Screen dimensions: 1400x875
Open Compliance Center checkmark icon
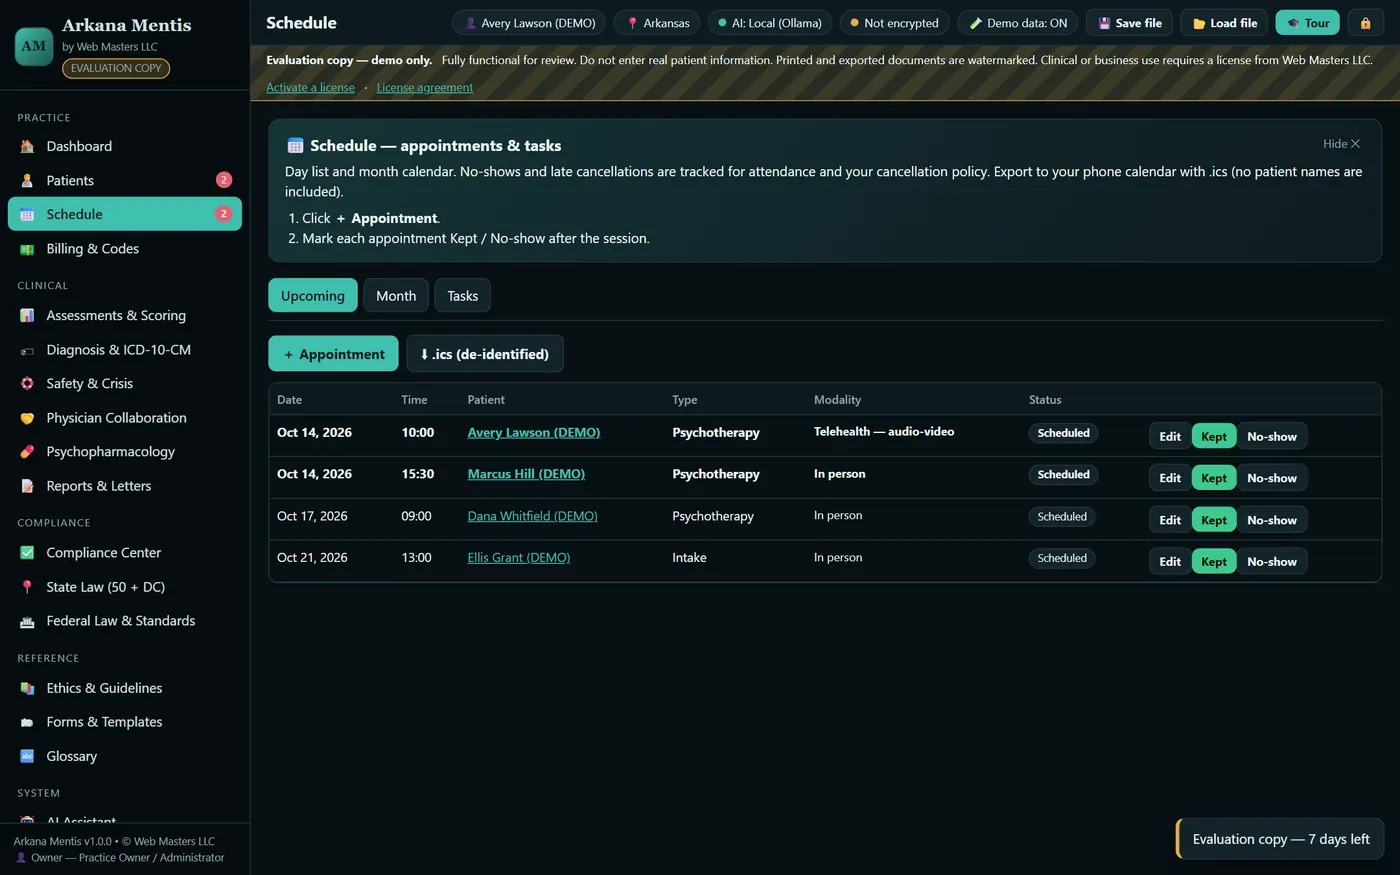[27, 552]
